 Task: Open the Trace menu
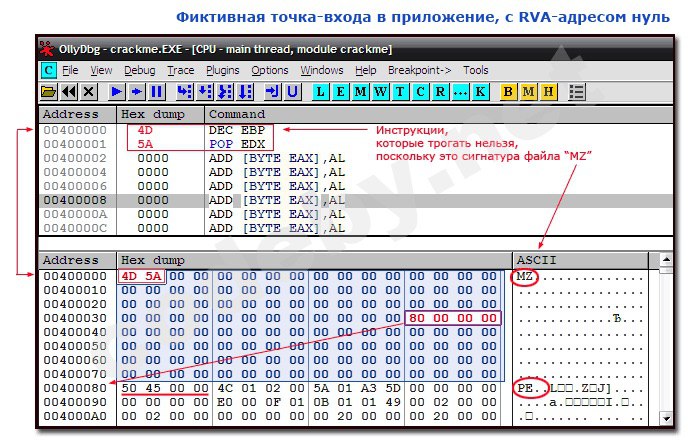coord(180,70)
